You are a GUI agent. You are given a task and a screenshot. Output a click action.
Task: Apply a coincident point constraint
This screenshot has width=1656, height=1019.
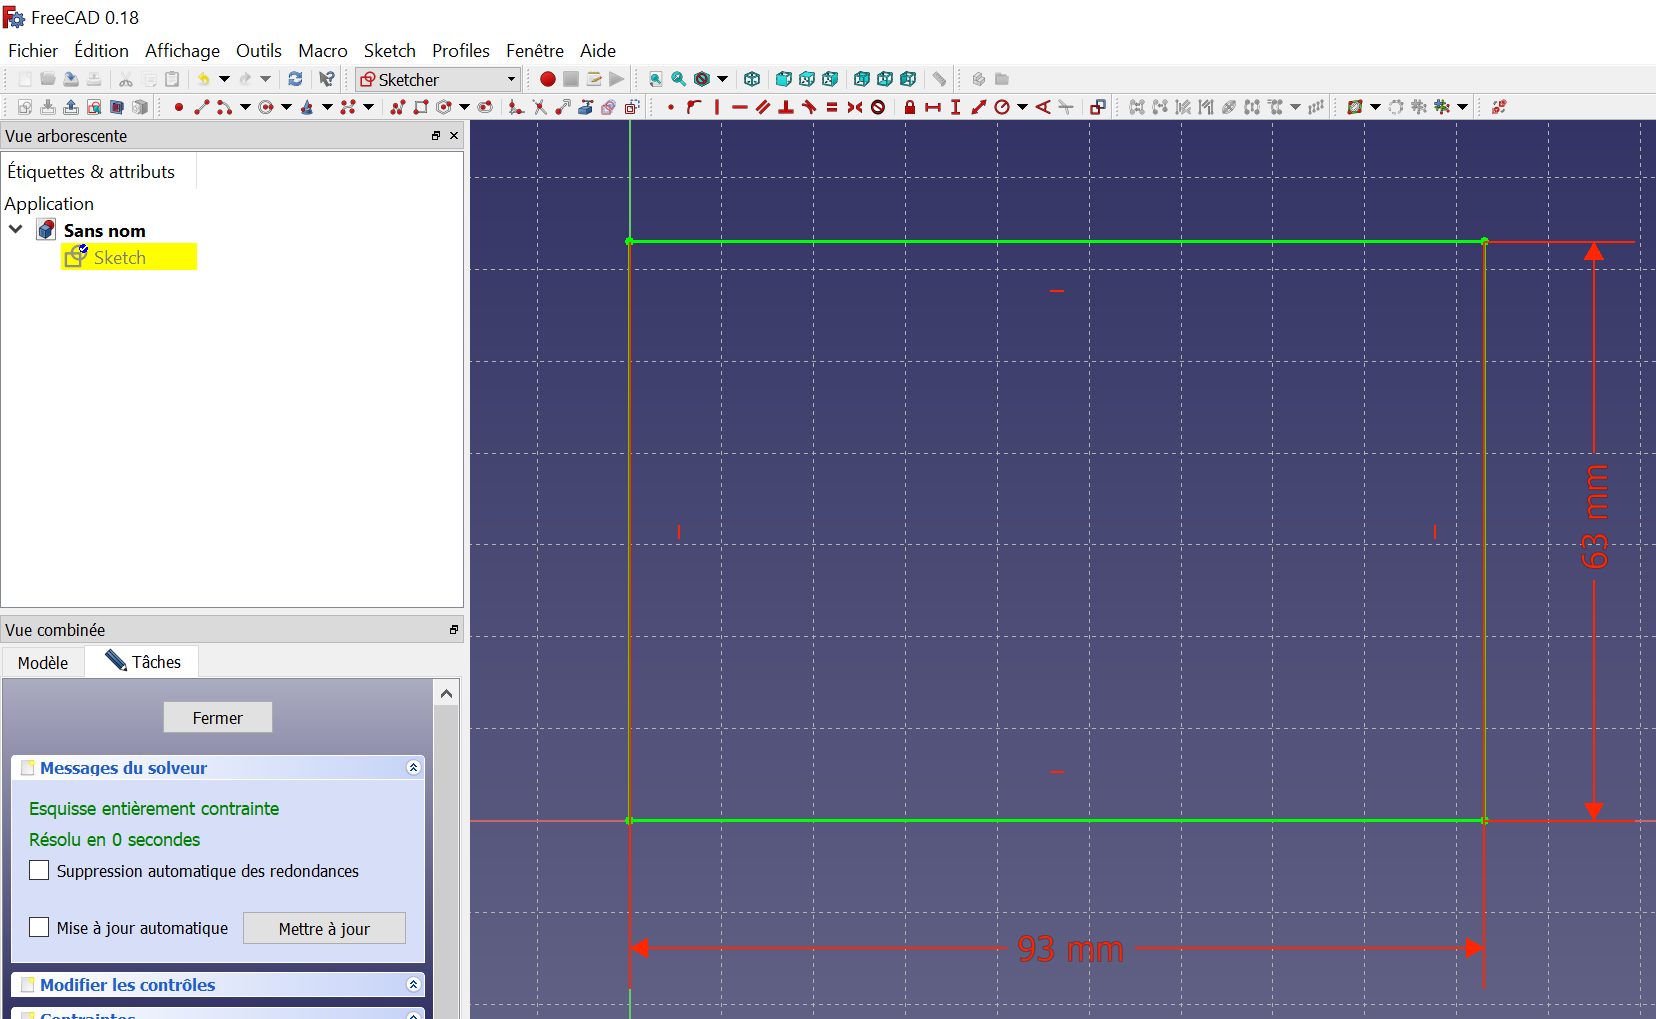pyautogui.click(x=670, y=107)
